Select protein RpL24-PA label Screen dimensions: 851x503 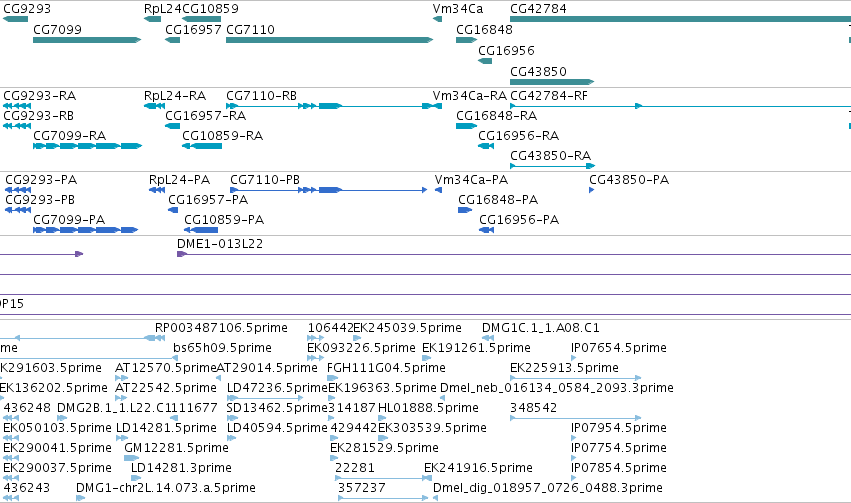tap(180, 180)
